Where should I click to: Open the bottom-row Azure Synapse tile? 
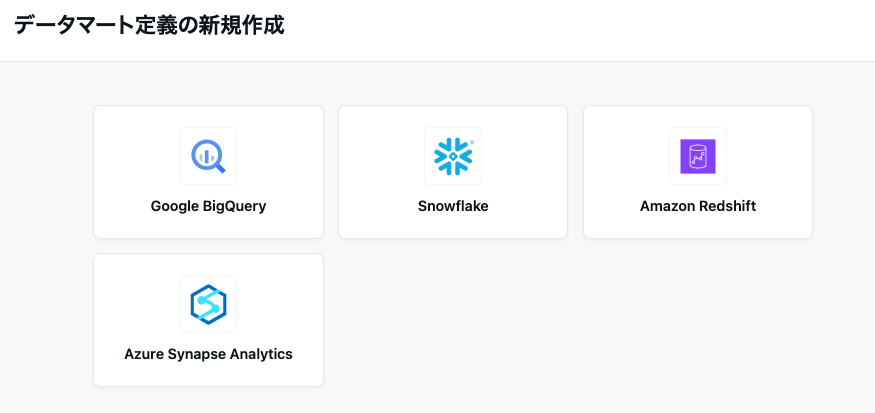click(x=208, y=320)
